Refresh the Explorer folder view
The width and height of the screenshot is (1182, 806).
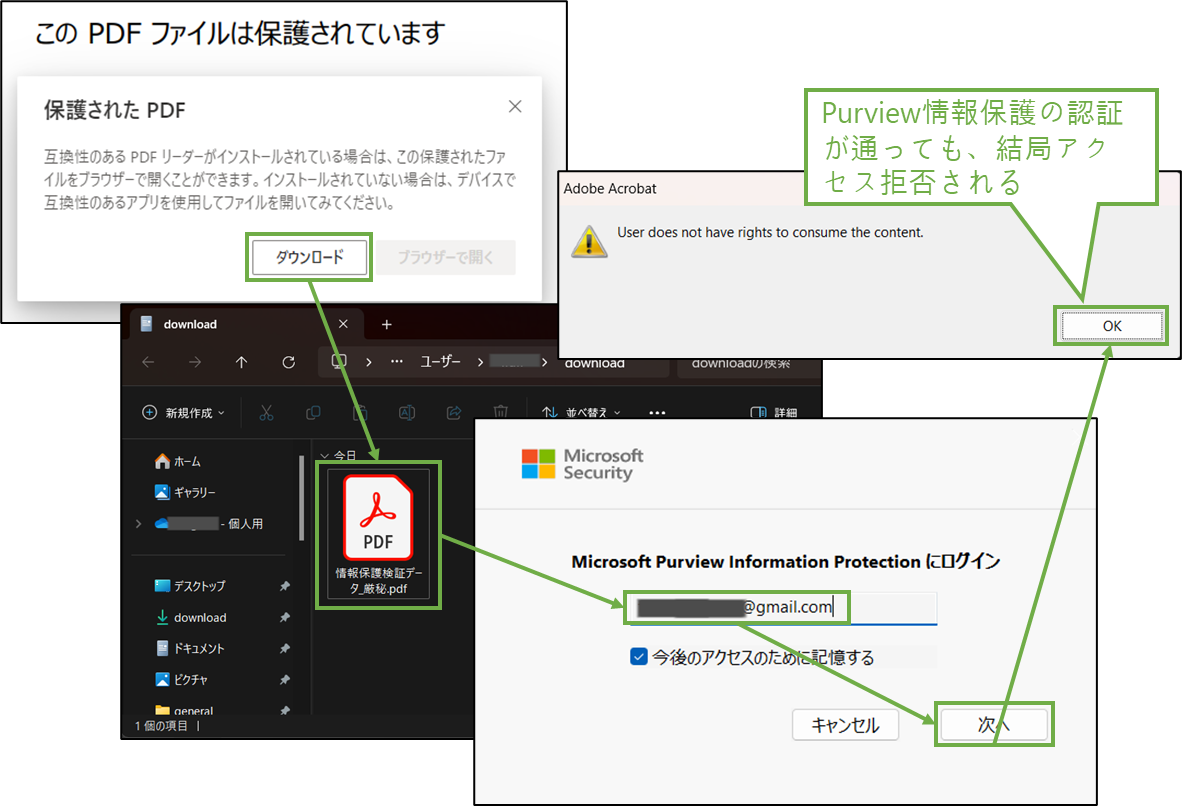tap(289, 363)
